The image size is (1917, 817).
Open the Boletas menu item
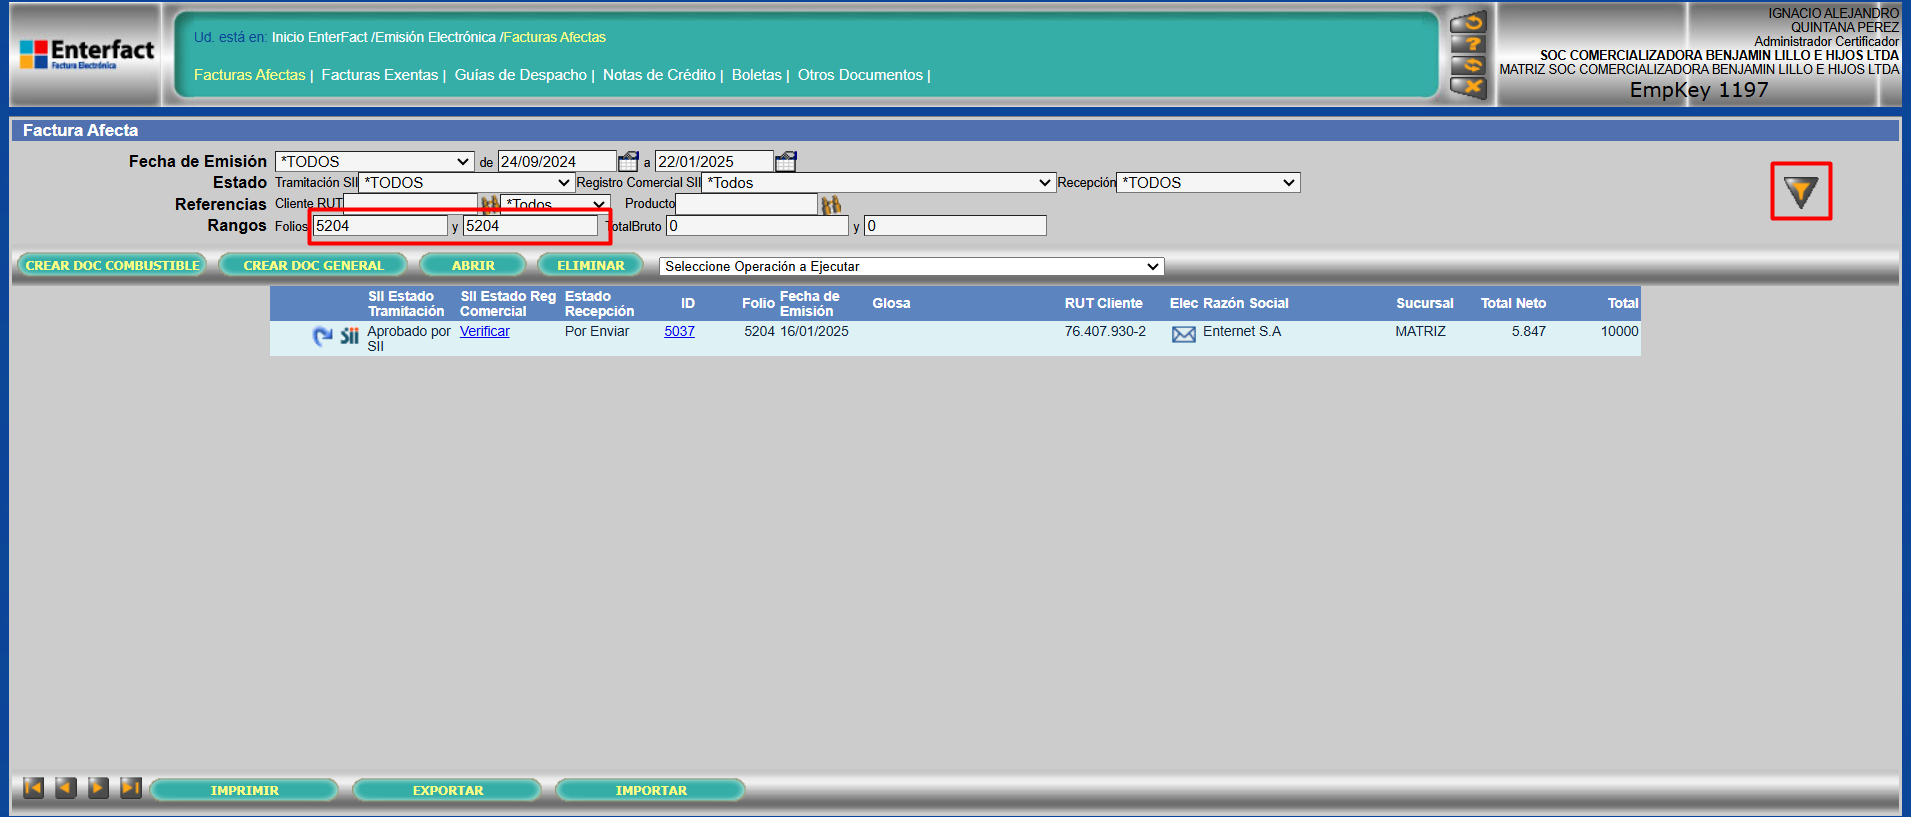click(x=756, y=75)
